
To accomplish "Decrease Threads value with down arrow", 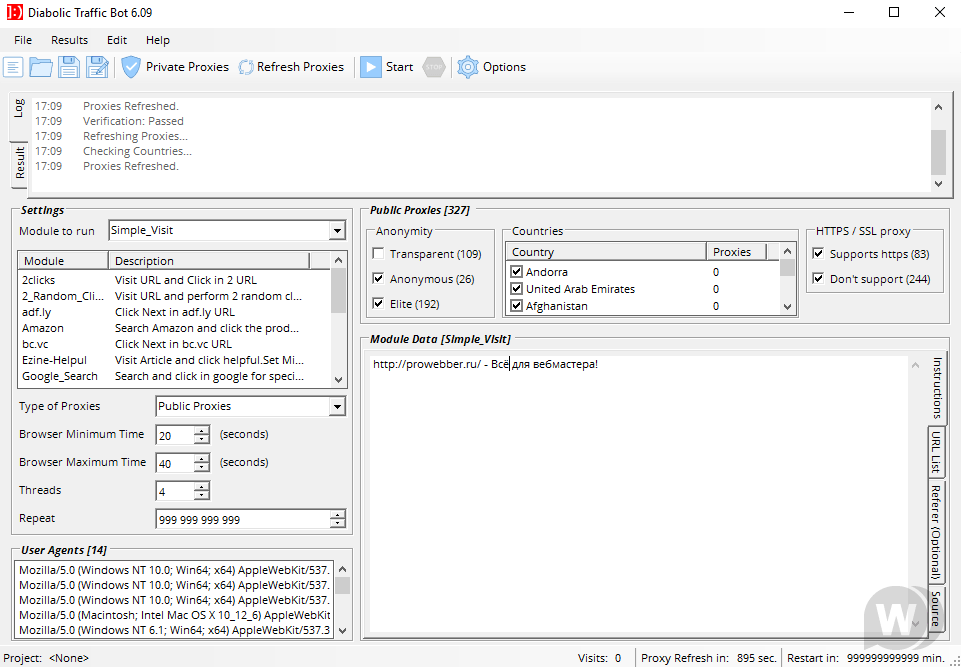I will click(x=202, y=495).
